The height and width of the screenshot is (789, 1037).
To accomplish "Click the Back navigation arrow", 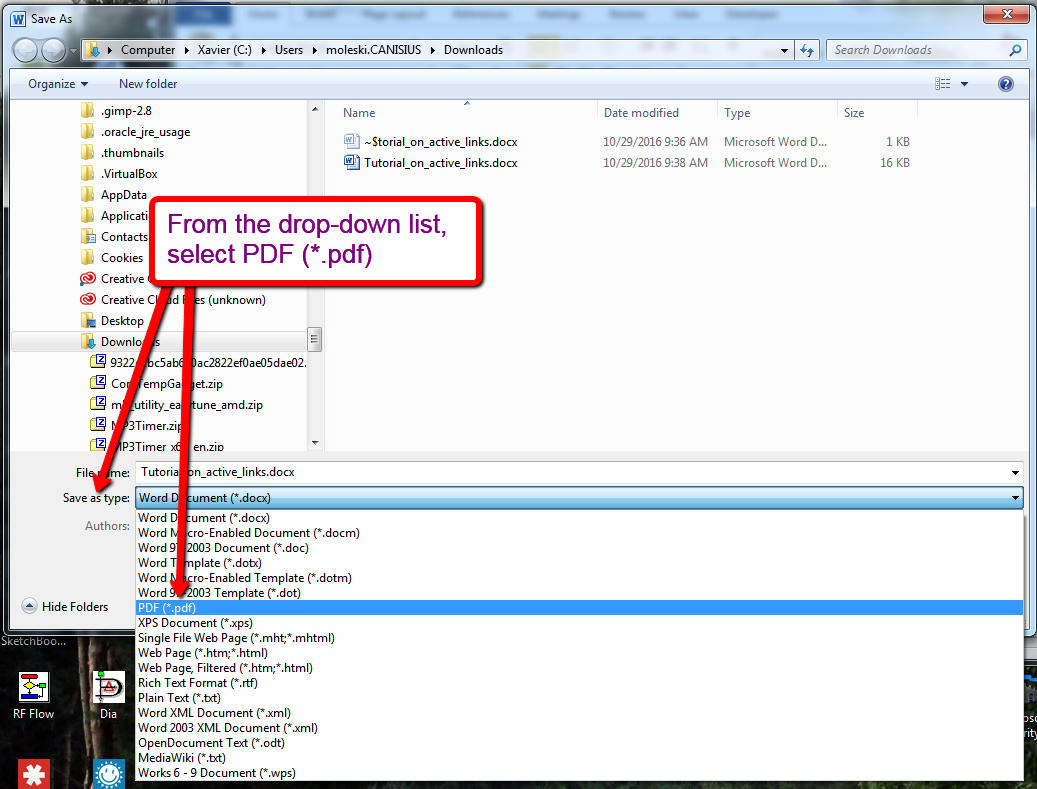I will (x=26, y=50).
